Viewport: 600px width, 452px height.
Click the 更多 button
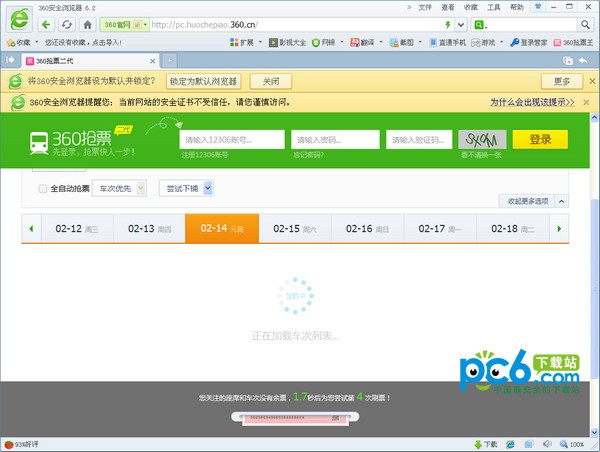pos(562,81)
